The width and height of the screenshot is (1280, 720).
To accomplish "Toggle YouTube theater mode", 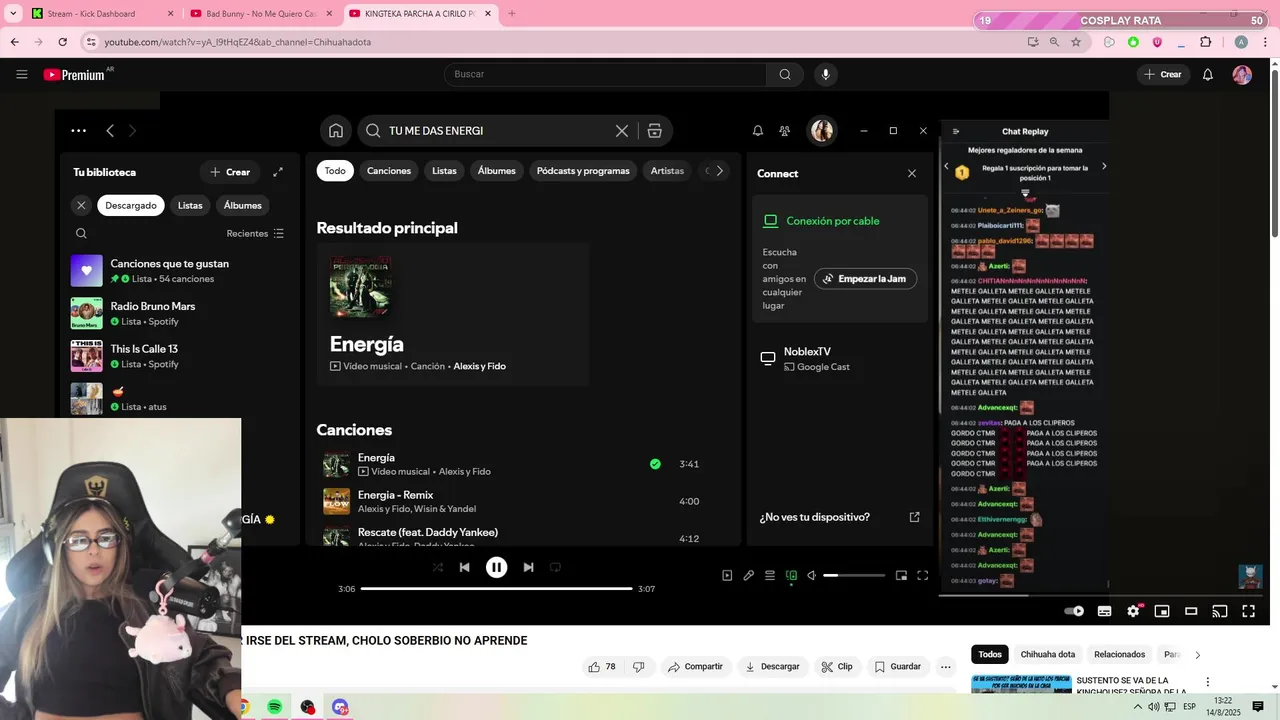I will pyautogui.click(x=1191, y=611).
